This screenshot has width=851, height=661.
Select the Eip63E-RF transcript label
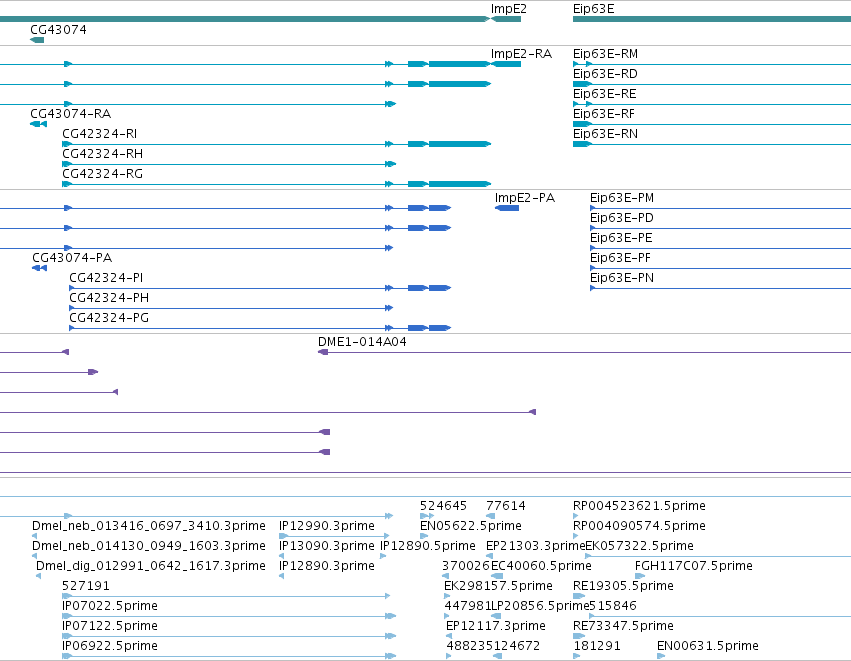click(604, 114)
